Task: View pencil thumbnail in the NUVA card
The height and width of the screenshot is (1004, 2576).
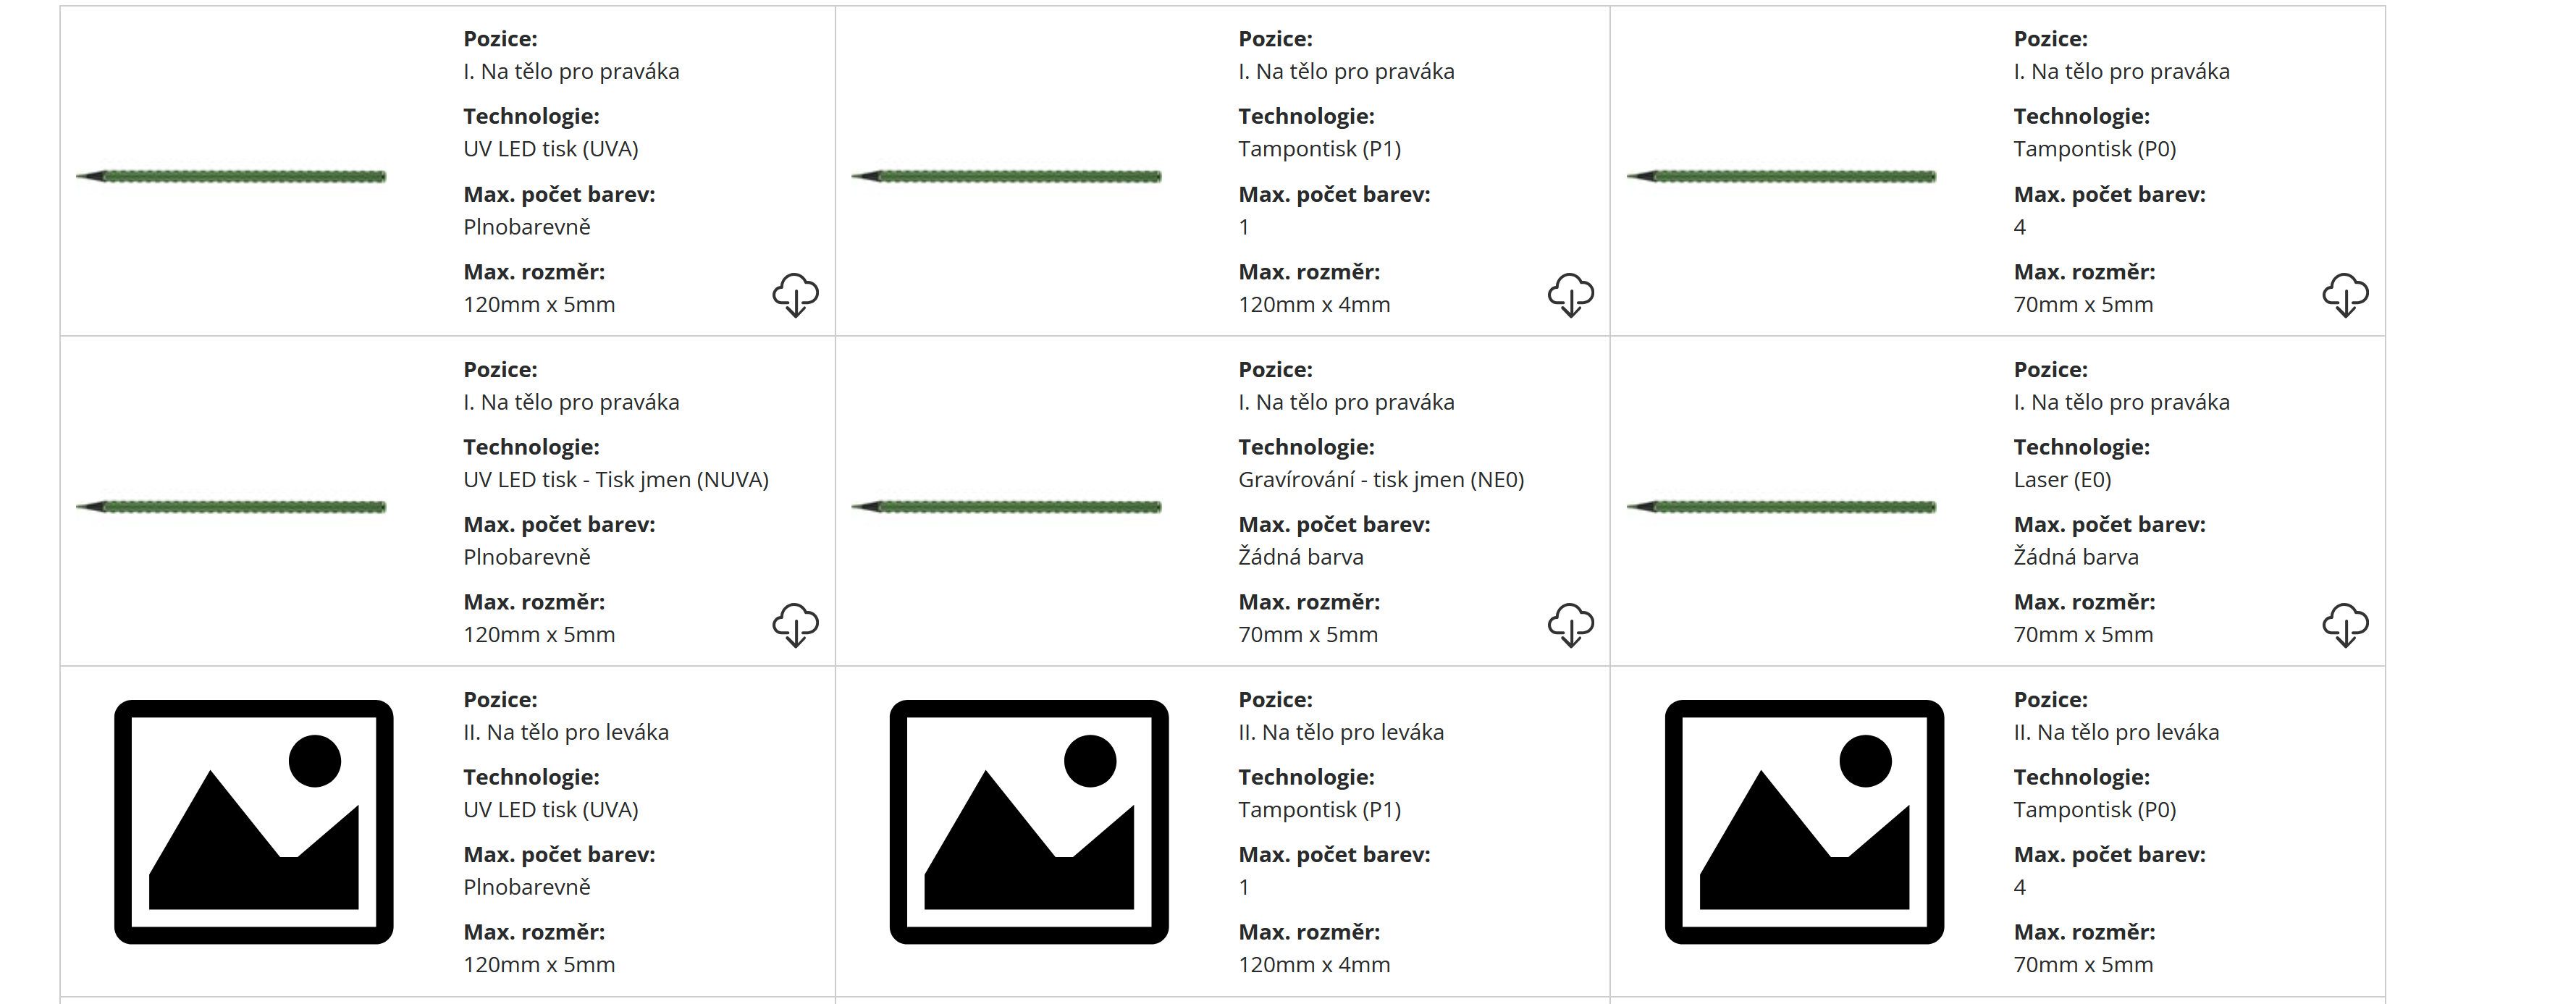Action: point(232,507)
